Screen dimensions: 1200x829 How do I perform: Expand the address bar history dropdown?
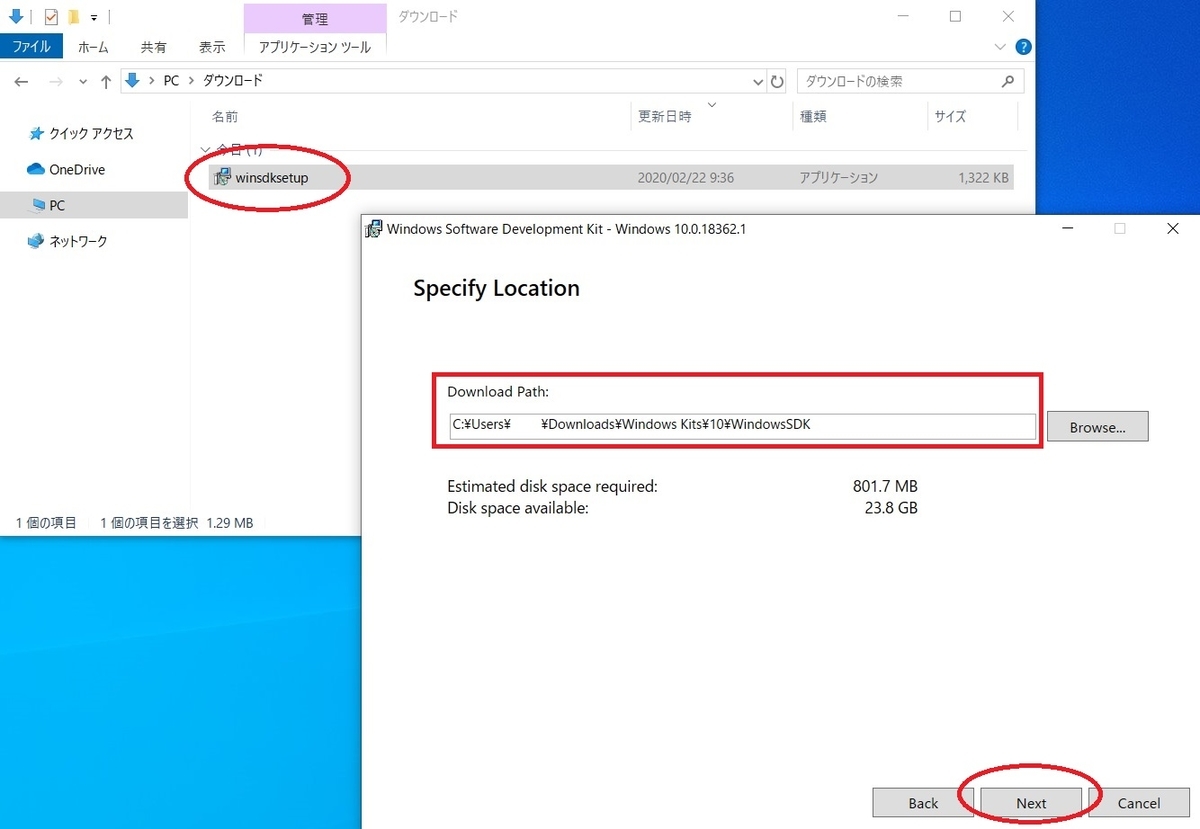tap(757, 81)
